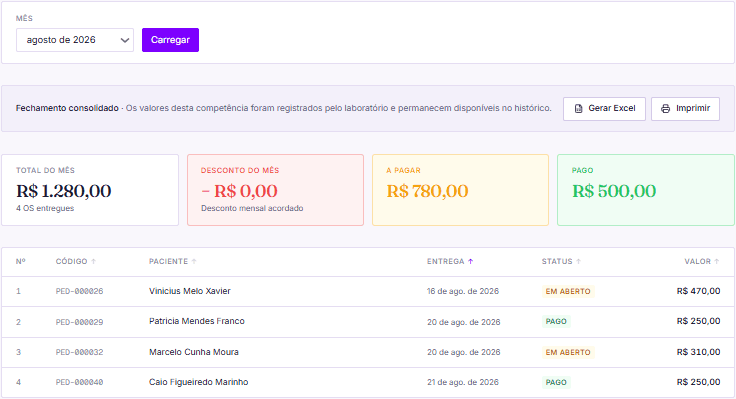Click patient Vinicius Melo Xavier

[x=190, y=291]
